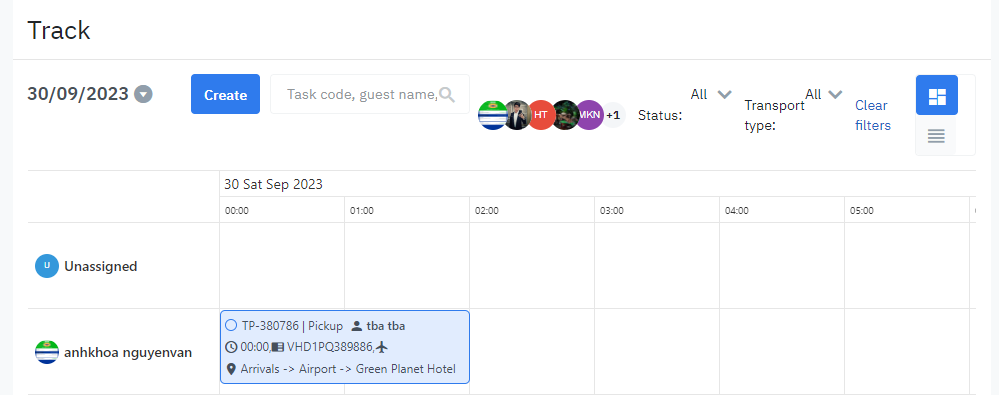The height and width of the screenshot is (395, 999).
Task: Show the +1 hidden driver avatars
Action: click(x=613, y=115)
